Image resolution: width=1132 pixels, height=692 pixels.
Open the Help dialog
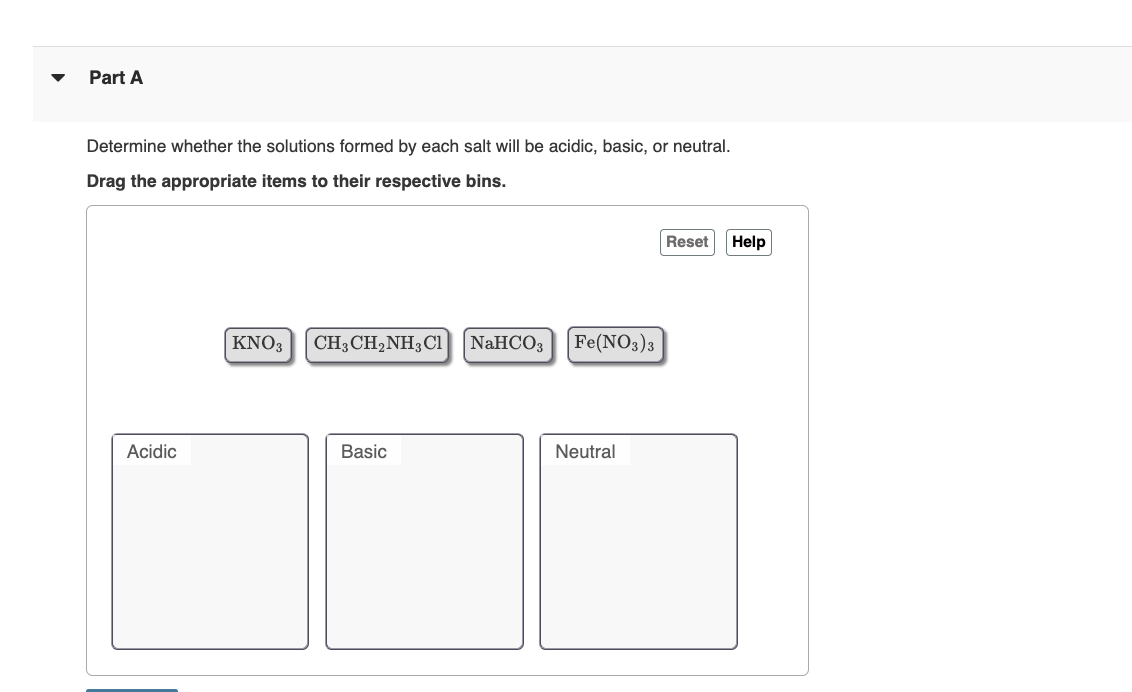click(x=748, y=241)
